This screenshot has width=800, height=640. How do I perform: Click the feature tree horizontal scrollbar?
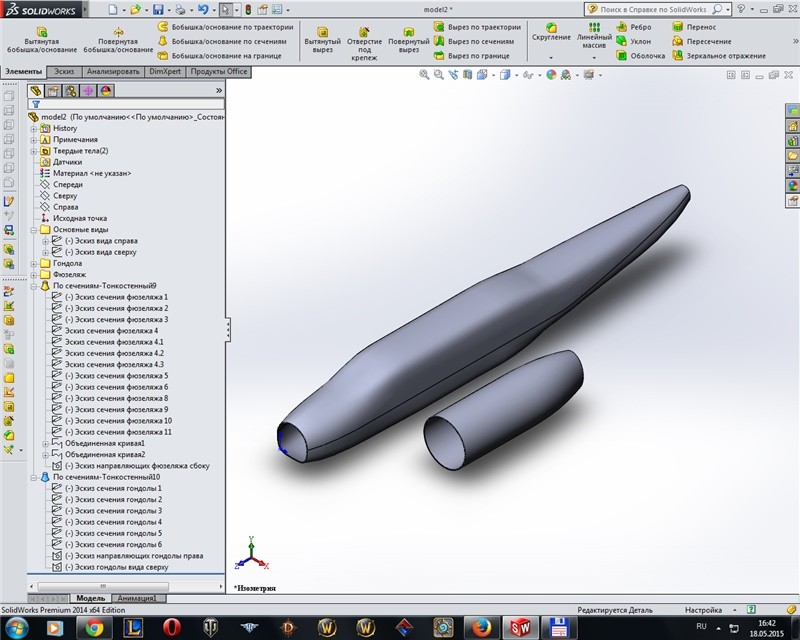(126, 586)
